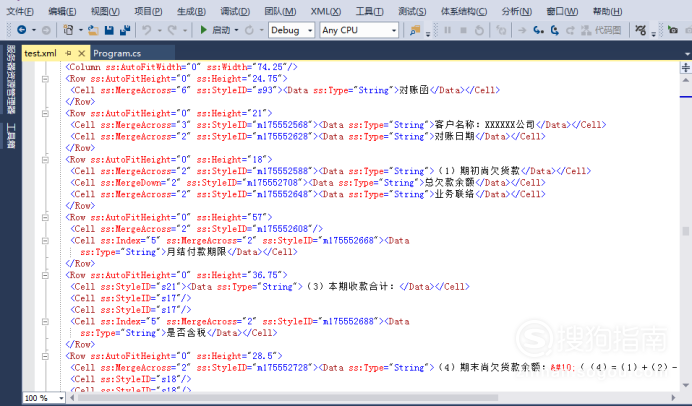The height and width of the screenshot is (406, 692).
Task: Open the 体系结构(C) menu
Action: click(x=464, y=11)
